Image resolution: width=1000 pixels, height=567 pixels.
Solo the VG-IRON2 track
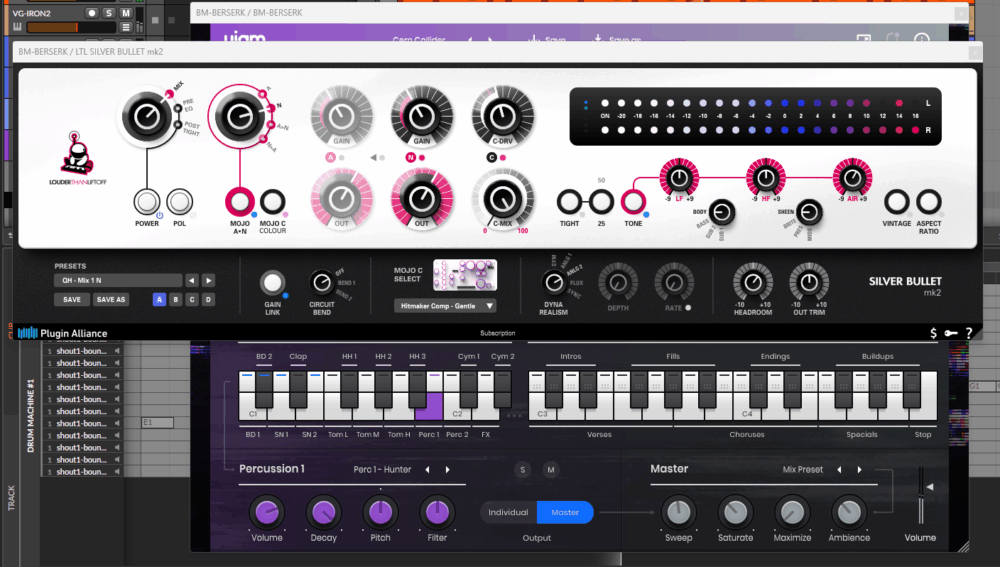coord(109,13)
